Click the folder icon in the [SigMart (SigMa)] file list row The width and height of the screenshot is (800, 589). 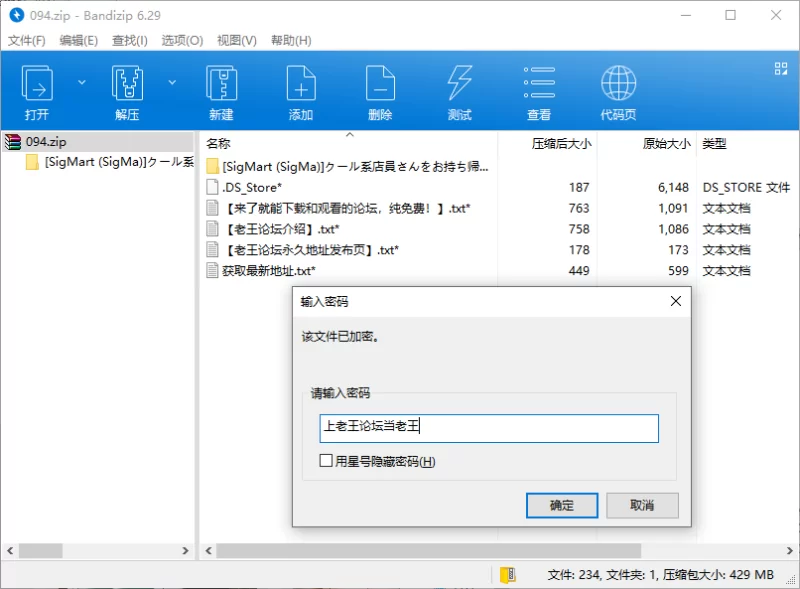pyautogui.click(x=213, y=166)
